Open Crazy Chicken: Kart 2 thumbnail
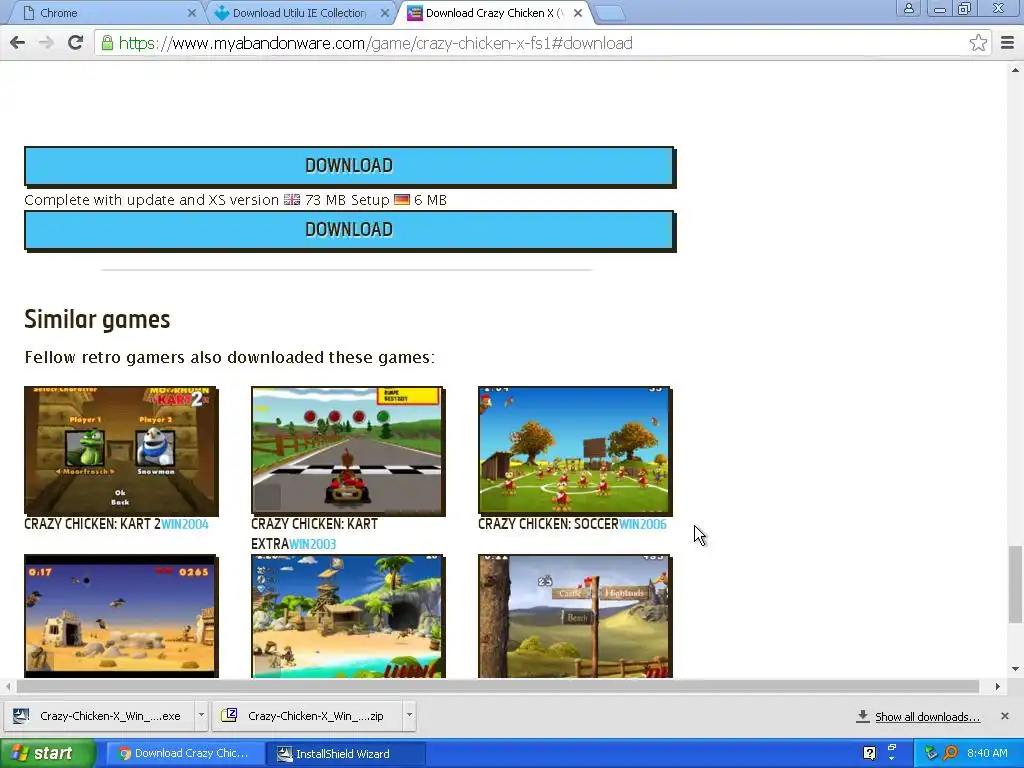Viewport: 1024px width, 768px height. pyautogui.click(x=121, y=451)
